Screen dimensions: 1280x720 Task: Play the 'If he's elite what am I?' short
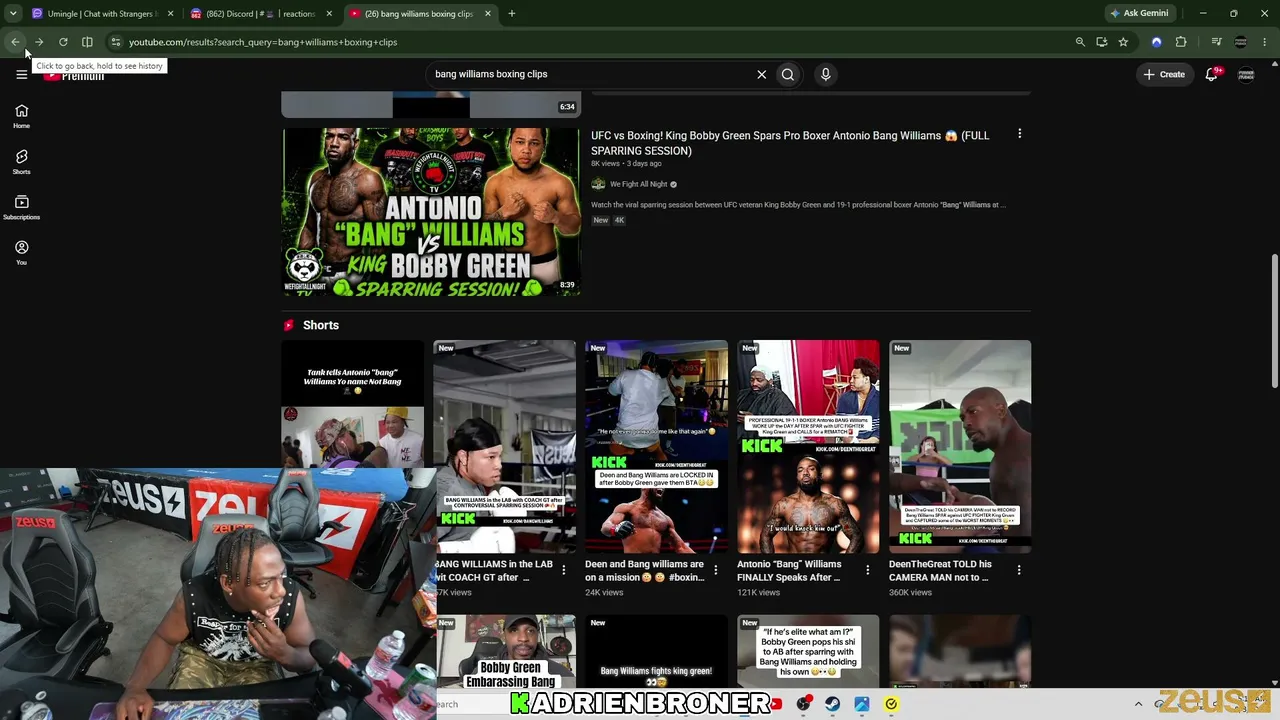[x=808, y=651]
